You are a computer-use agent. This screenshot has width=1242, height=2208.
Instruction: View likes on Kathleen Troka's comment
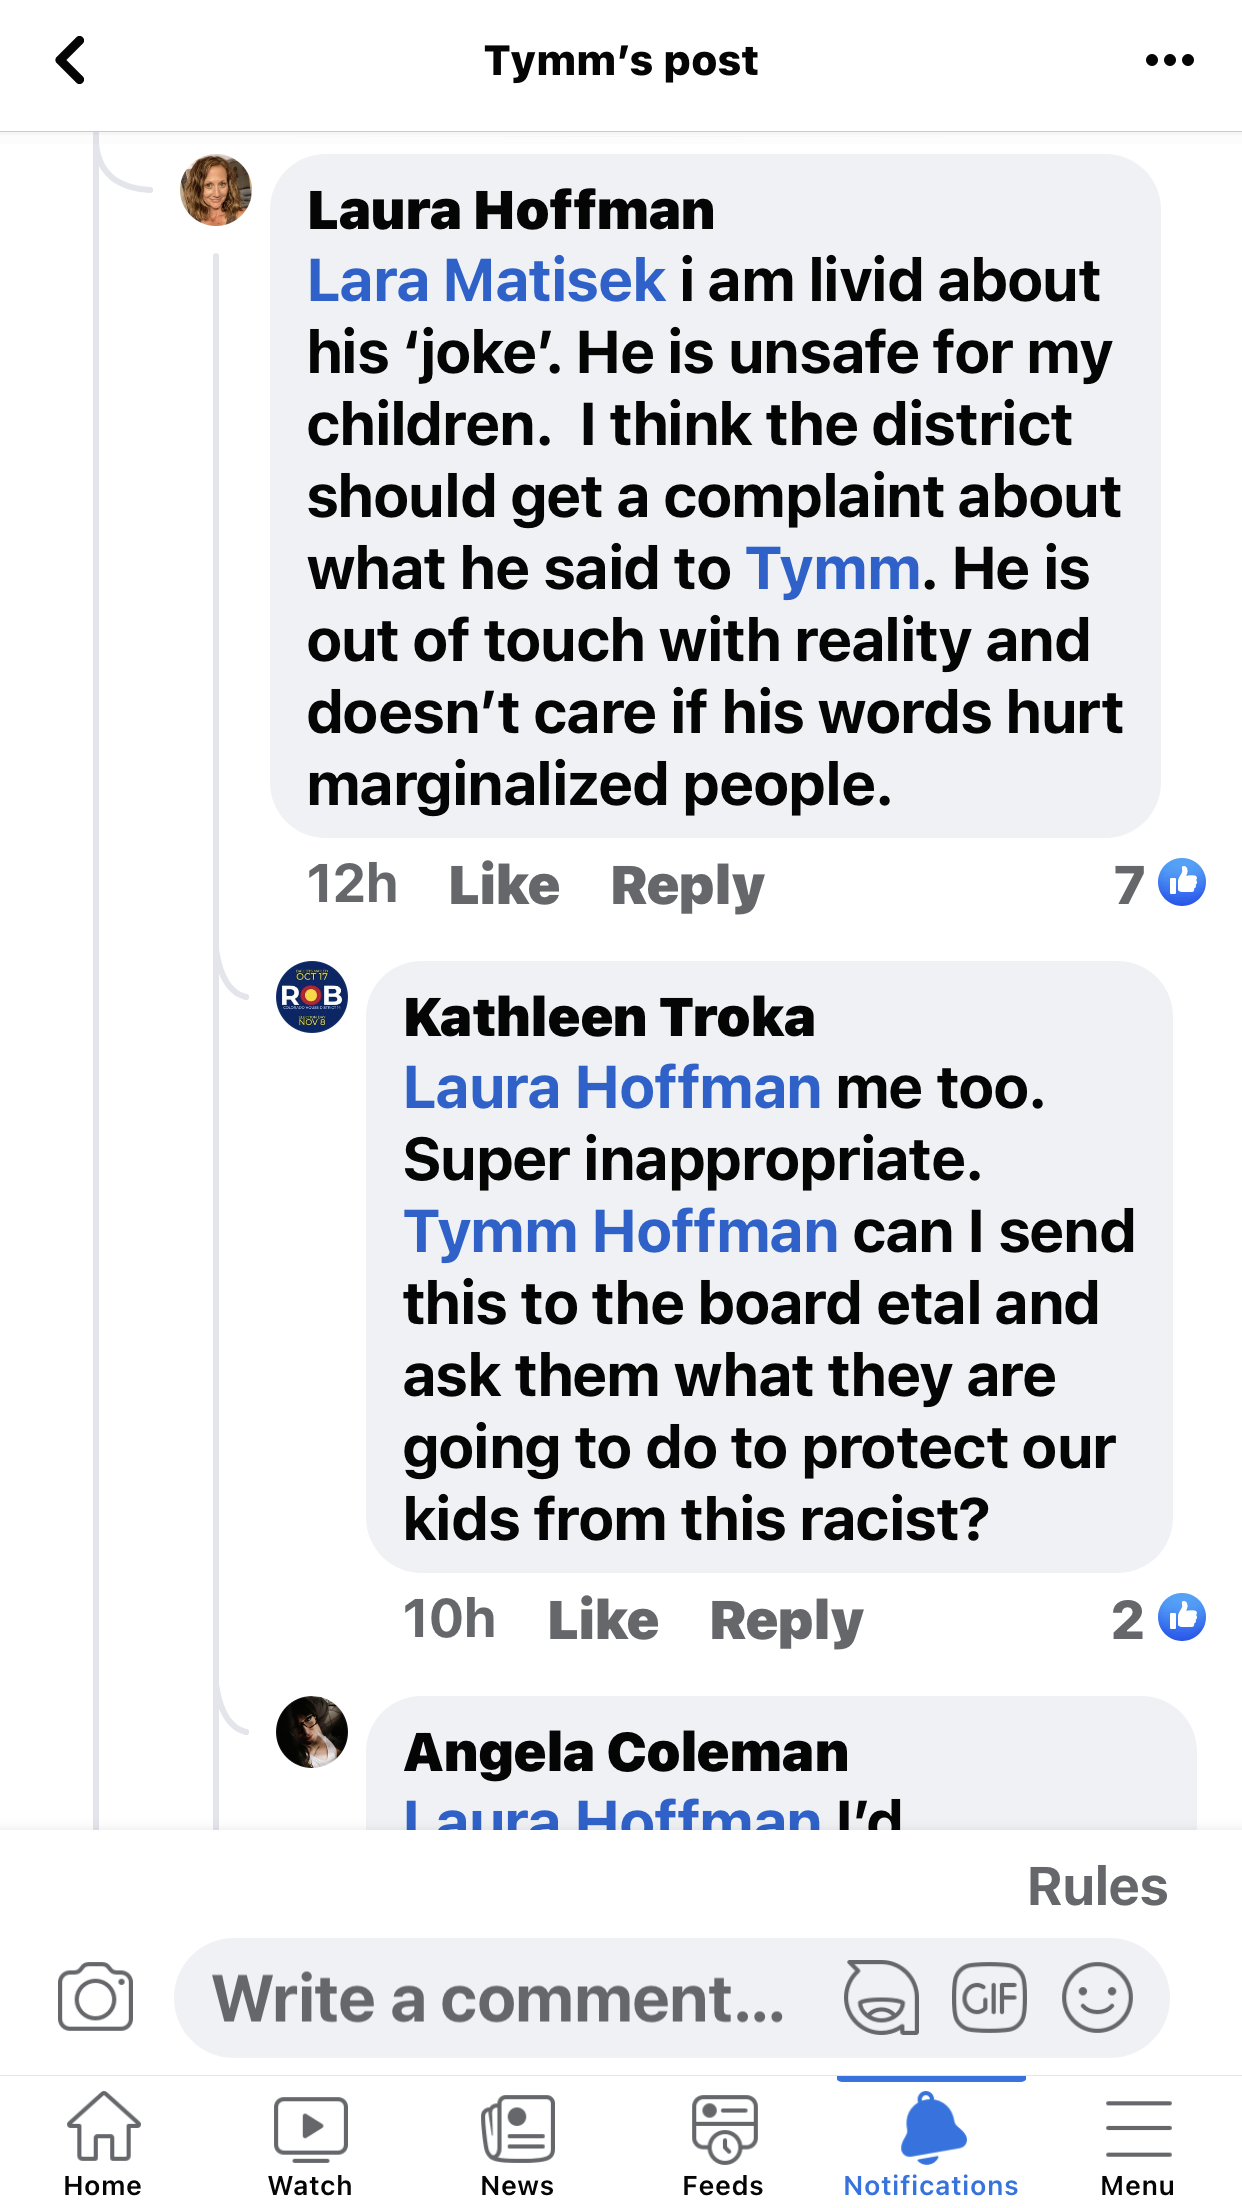(x=1158, y=1619)
